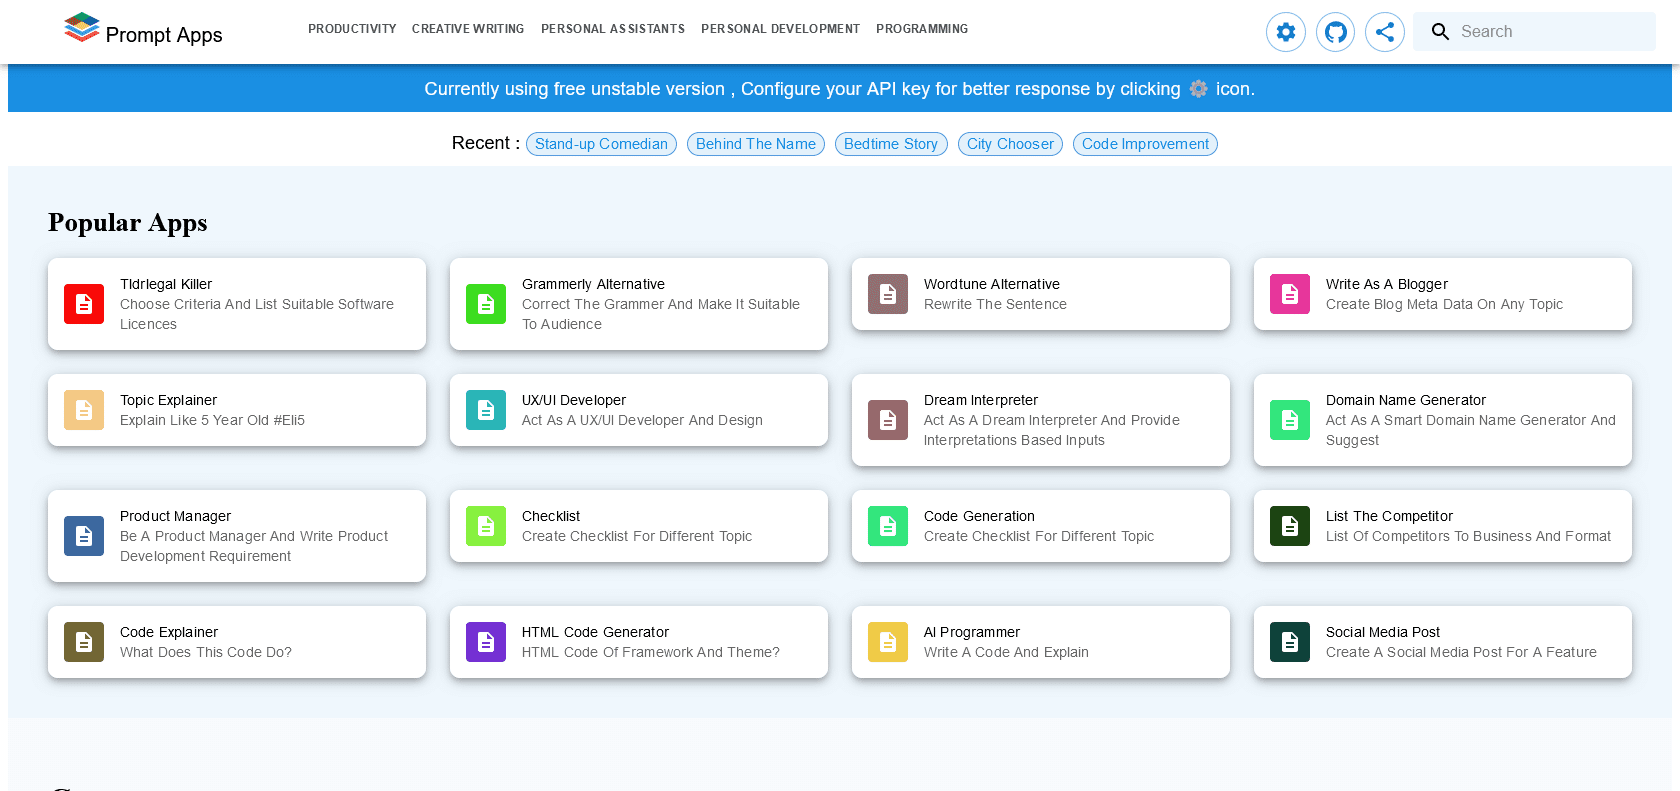Click 'Create A Social Media Post For A Feature'
This screenshot has height=791, width=1680.
[1461, 652]
